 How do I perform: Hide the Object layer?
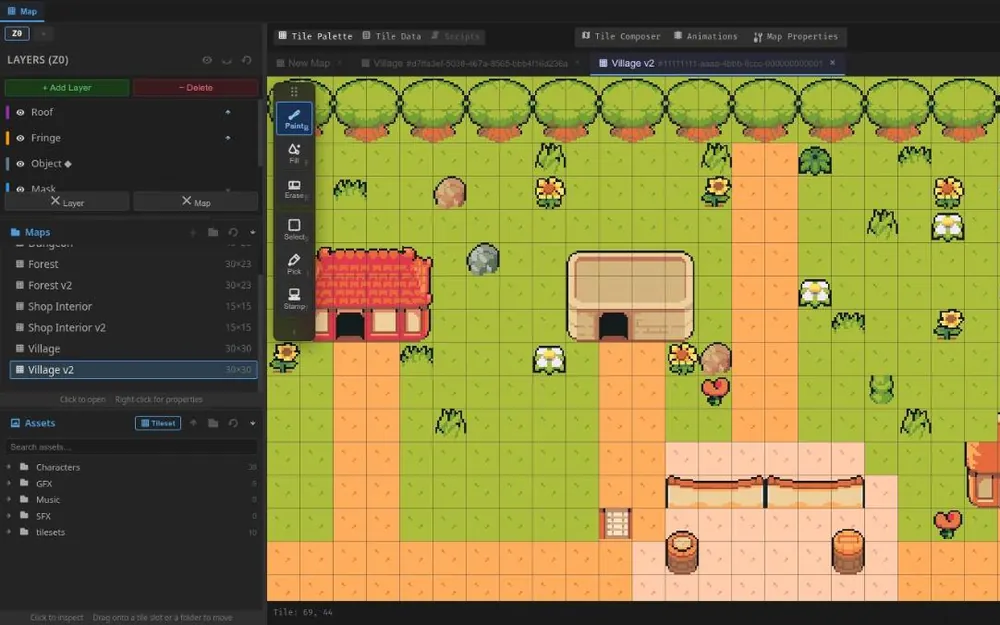20,164
